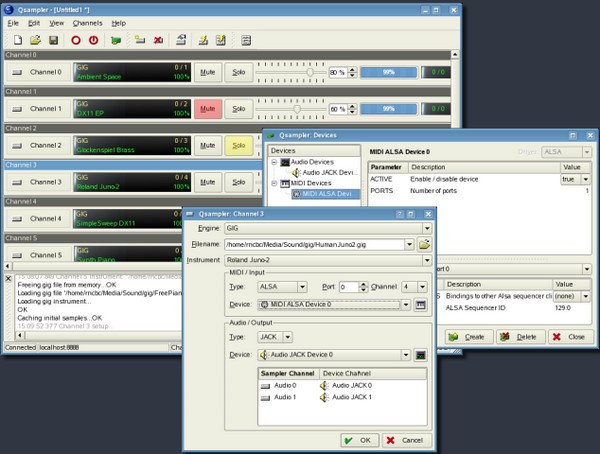The image size is (600, 454).
Task: Select MIDI ALSA Device in the Devices tree
Action: point(326,194)
